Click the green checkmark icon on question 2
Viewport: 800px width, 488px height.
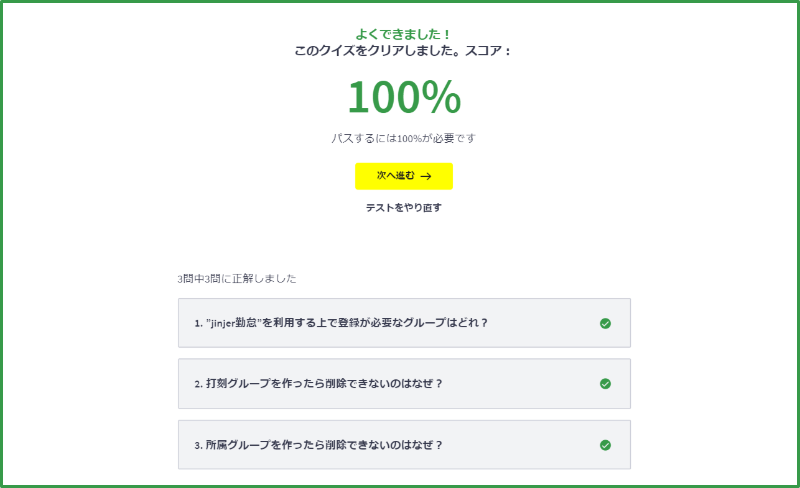pyautogui.click(x=605, y=384)
